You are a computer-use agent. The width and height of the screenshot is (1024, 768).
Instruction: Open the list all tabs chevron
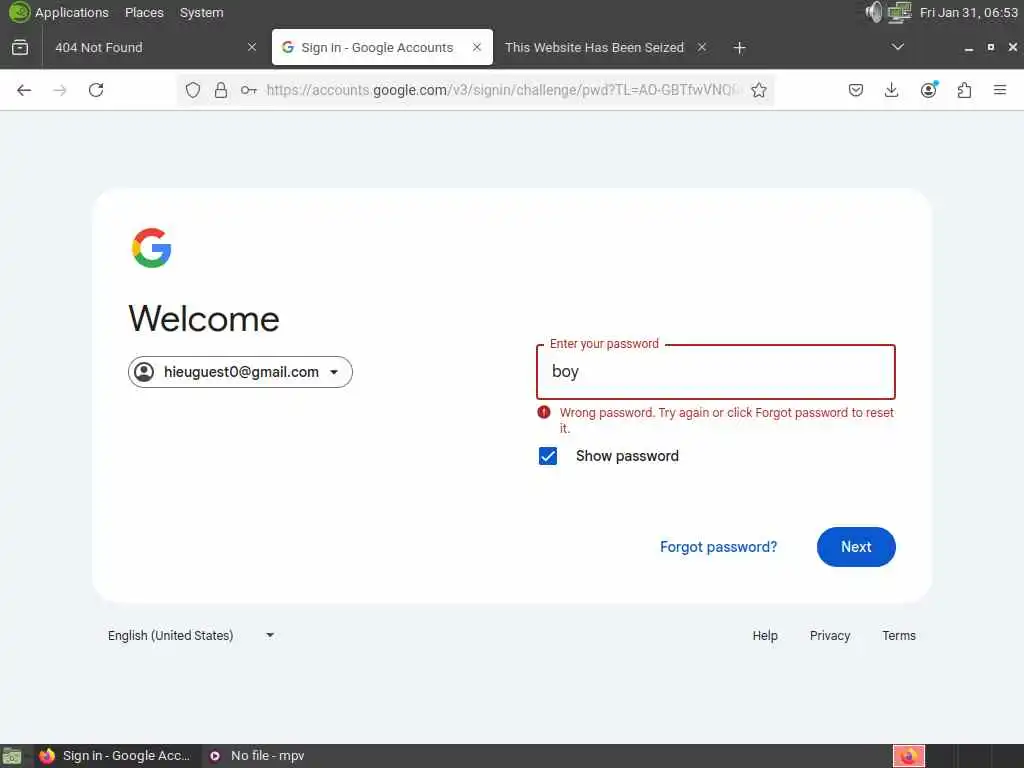coord(897,47)
